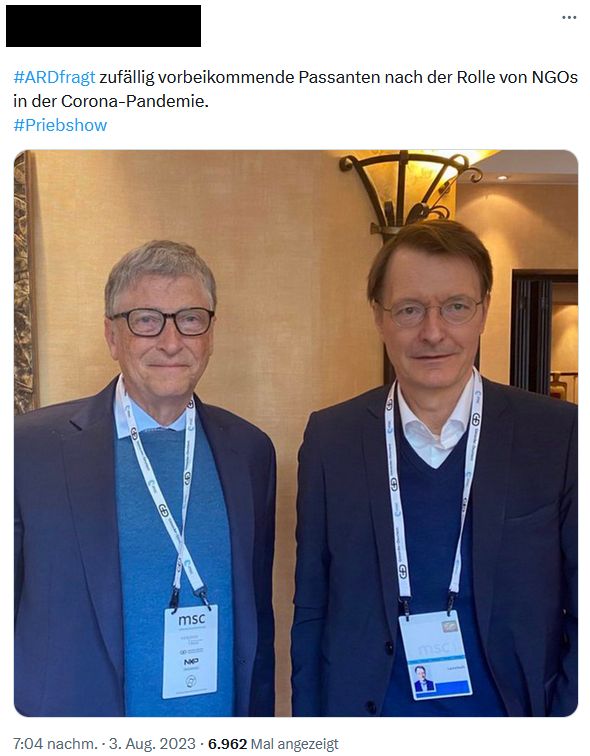Click the dark doorway behind right man
Image resolution: width=590 pixels, height=756 pixels.
click(531, 332)
